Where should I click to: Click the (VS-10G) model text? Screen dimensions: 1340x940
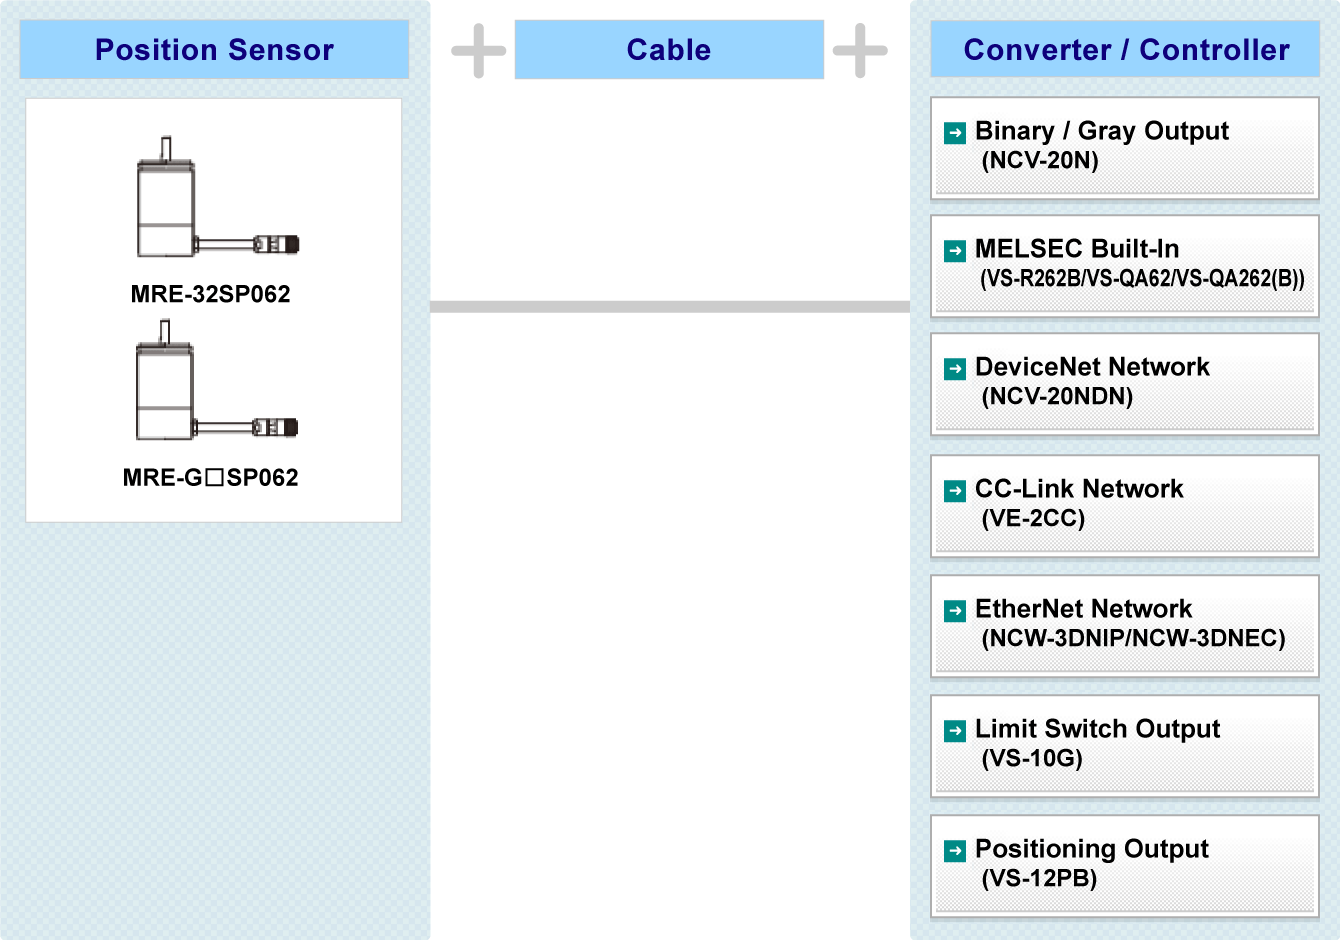(1032, 758)
